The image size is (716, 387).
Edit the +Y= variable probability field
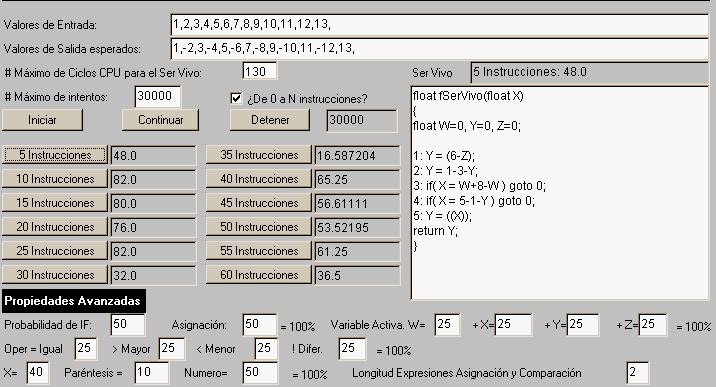tap(583, 325)
